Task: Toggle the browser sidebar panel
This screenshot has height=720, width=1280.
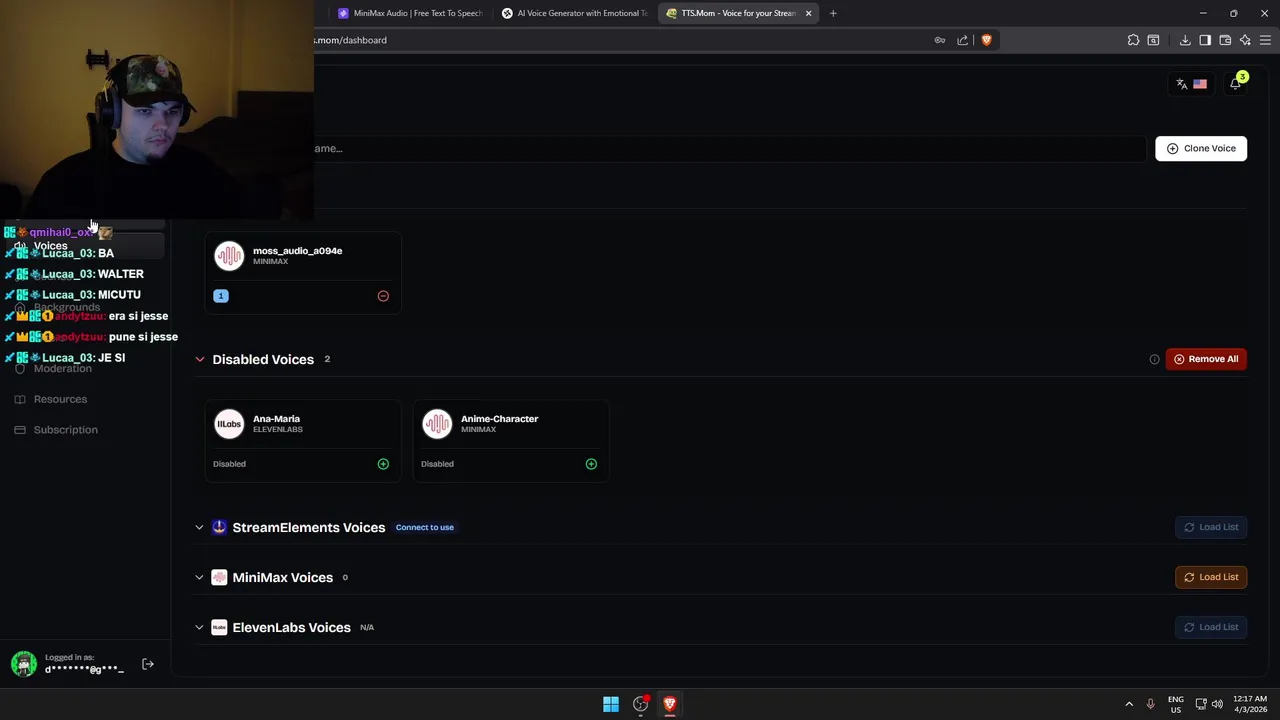Action: (x=1205, y=40)
